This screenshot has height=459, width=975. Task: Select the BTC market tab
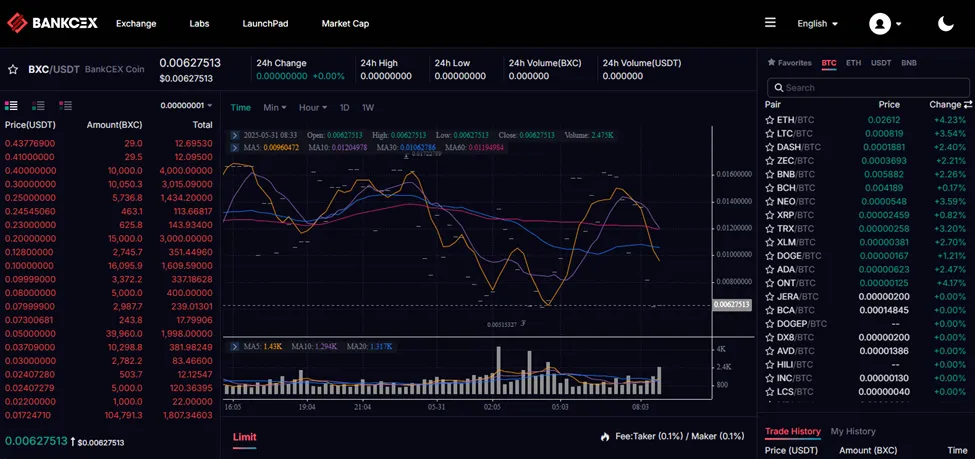[x=829, y=63]
